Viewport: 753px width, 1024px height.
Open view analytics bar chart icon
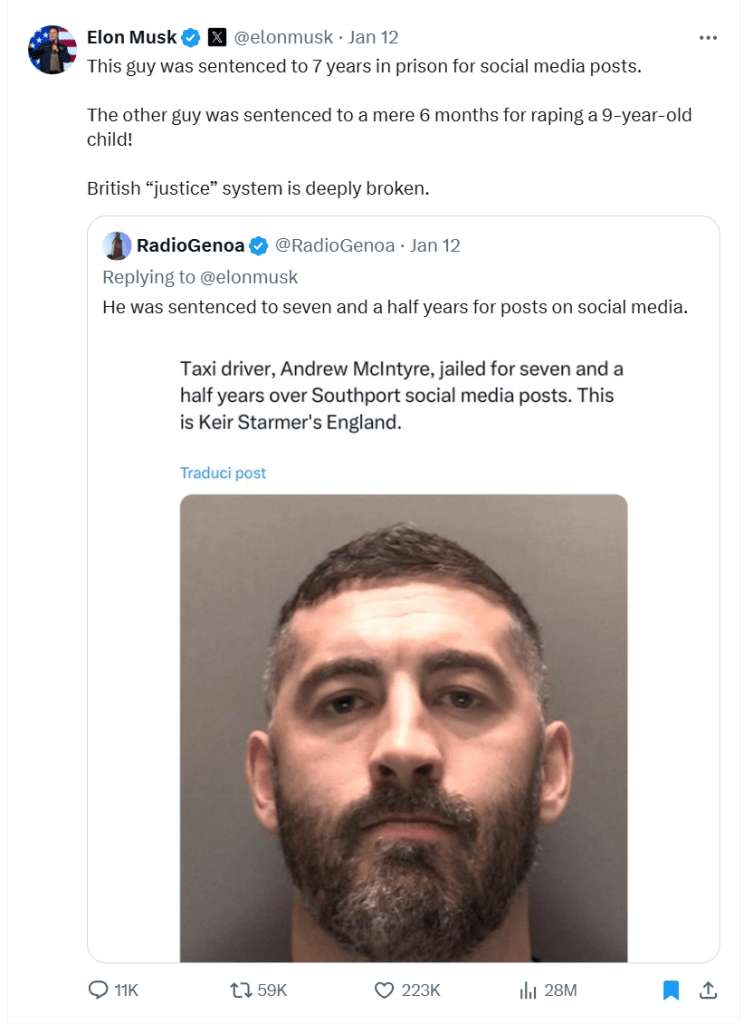pyautogui.click(x=528, y=991)
